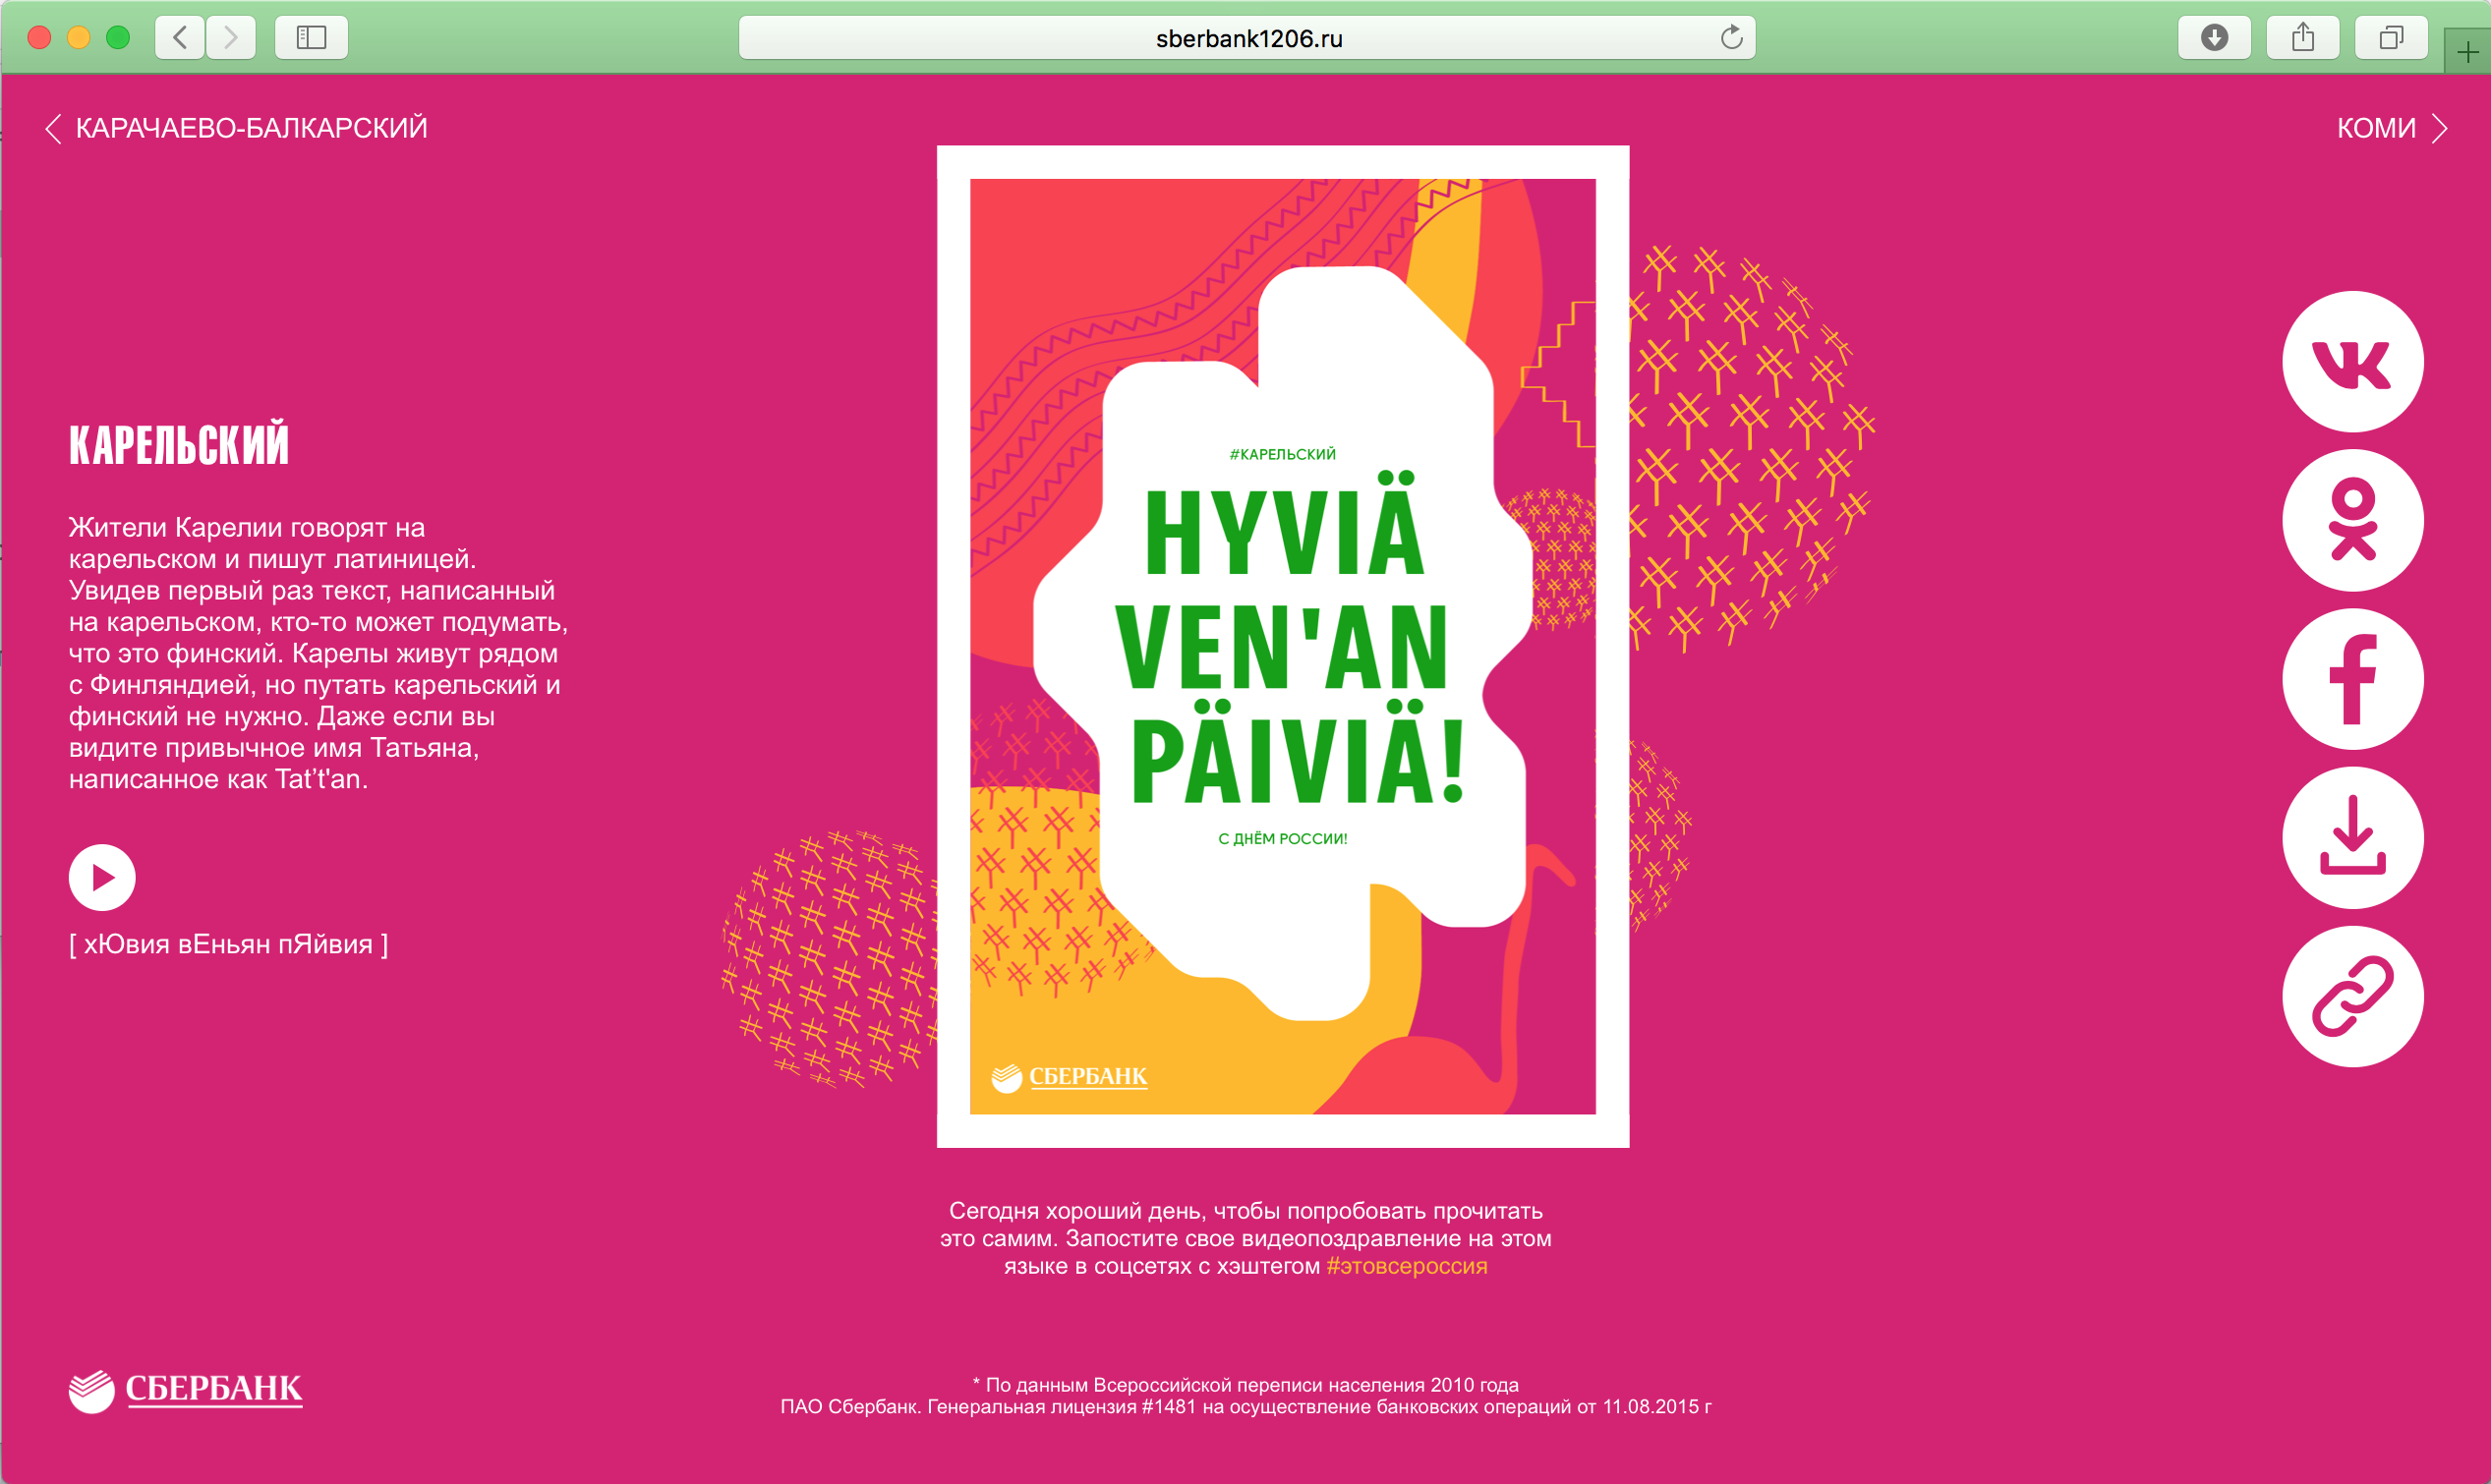
Task: Open the #этовсероссия hashtag link
Action: [1406, 1266]
